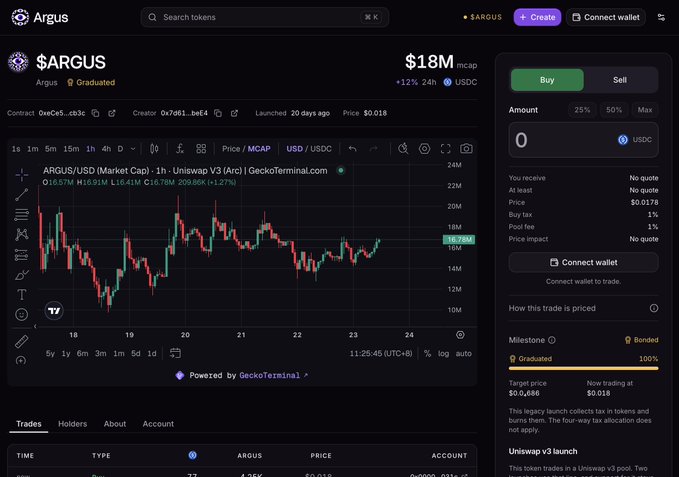Redo the chart action
Viewport: 679px width, 477px height.
click(373, 149)
